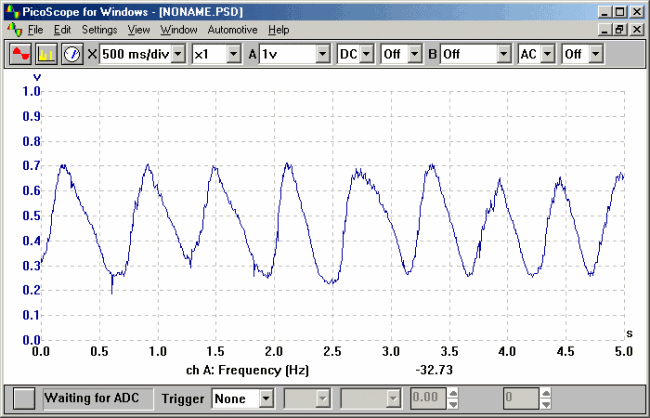Open the Automotive menu
Screen dimensions: 650x418
pyautogui.click(x=232, y=30)
